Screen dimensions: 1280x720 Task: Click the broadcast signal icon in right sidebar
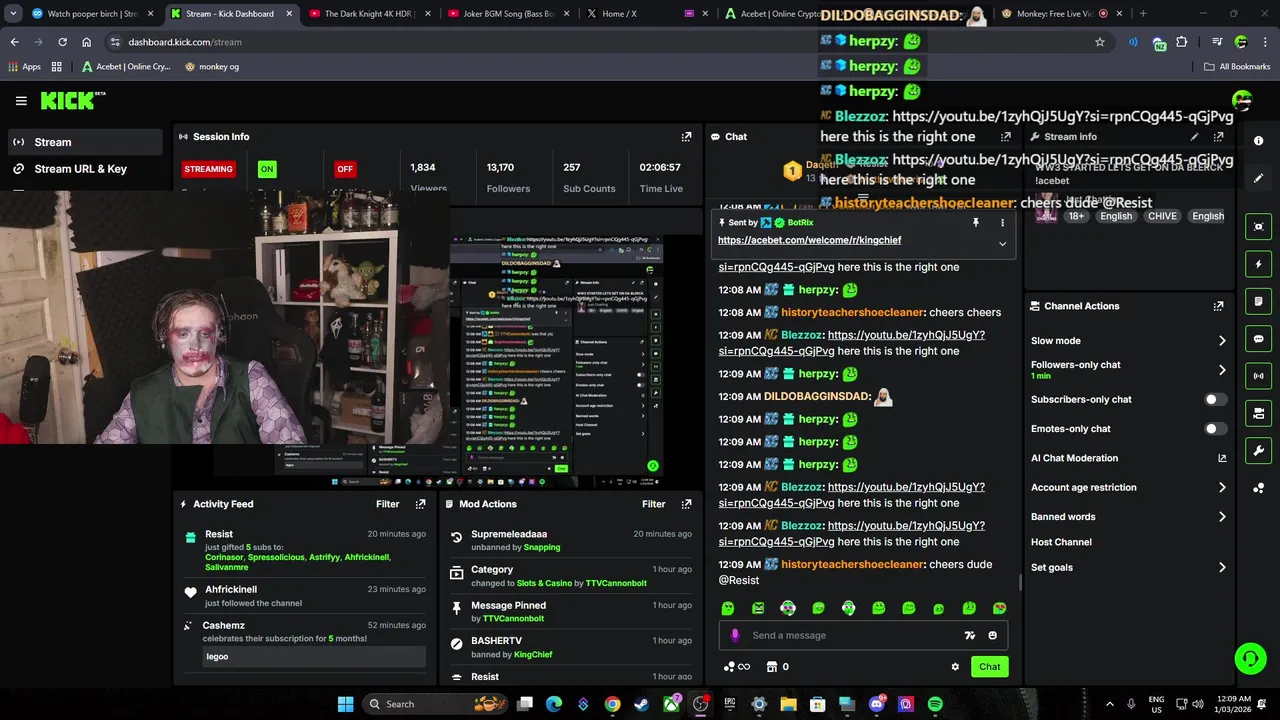[x=1259, y=376]
